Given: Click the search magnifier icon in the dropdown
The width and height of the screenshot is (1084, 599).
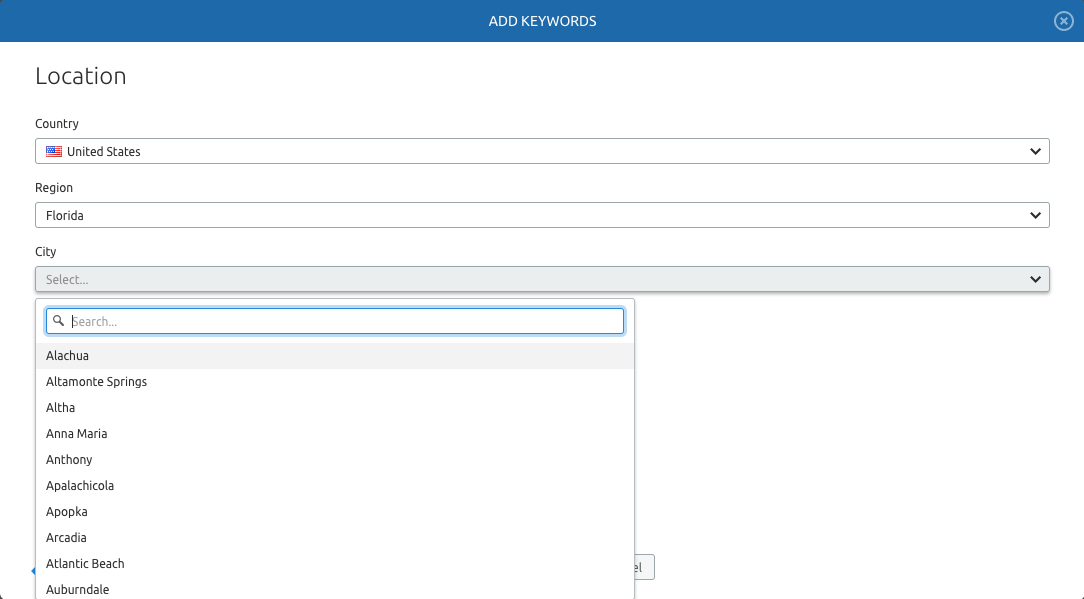Looking at the screenshot, I should (x=58, y=320).
